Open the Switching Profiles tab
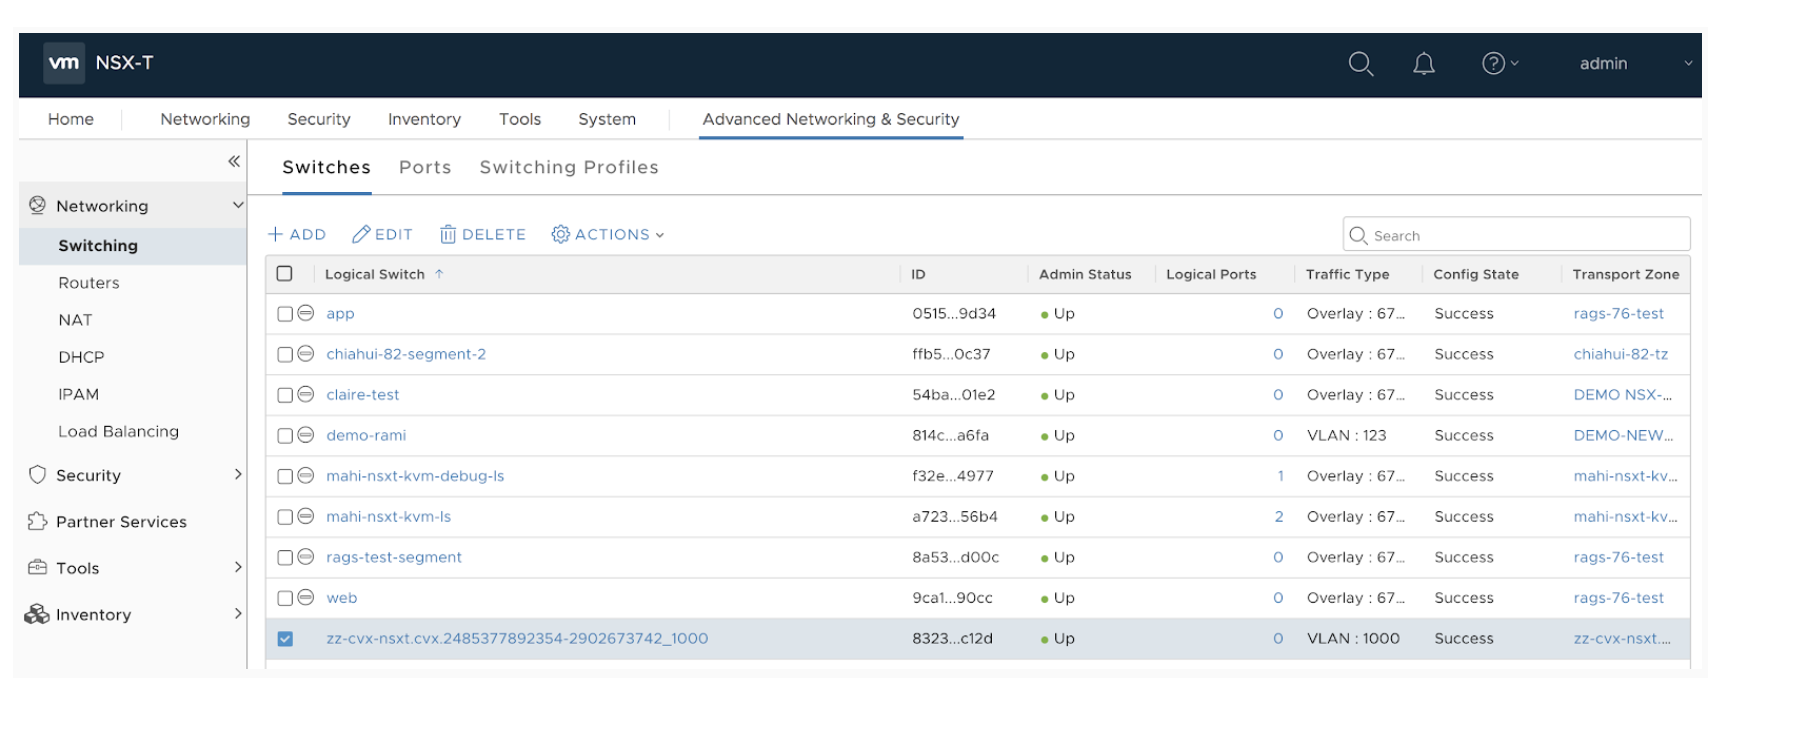Image resolution: width=1818 pixels, height=742 pixels. 569,167
